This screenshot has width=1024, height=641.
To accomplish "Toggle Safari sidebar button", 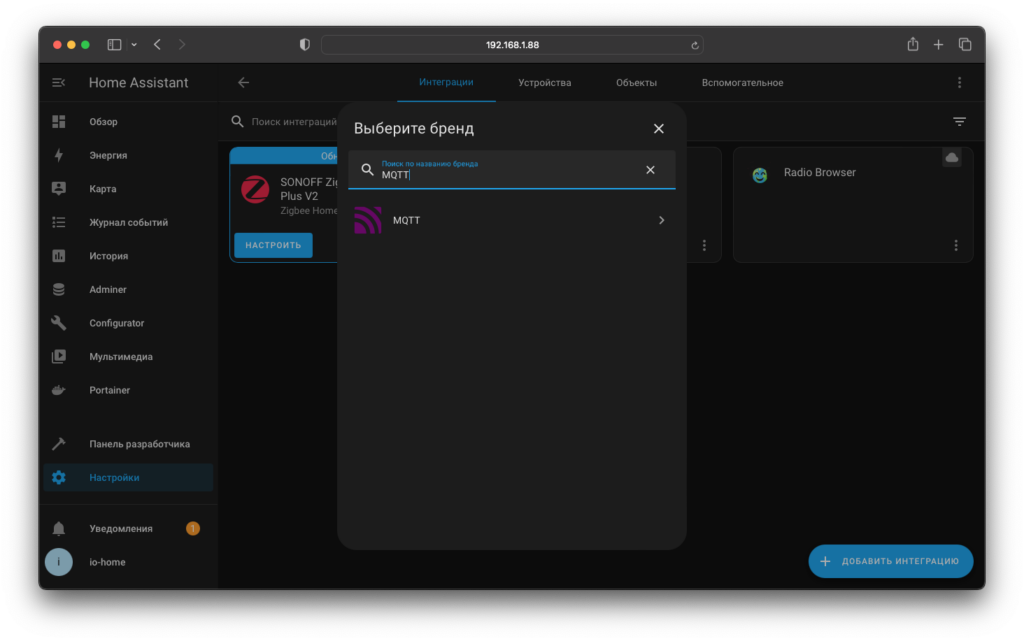I will [x=114, y=44].
